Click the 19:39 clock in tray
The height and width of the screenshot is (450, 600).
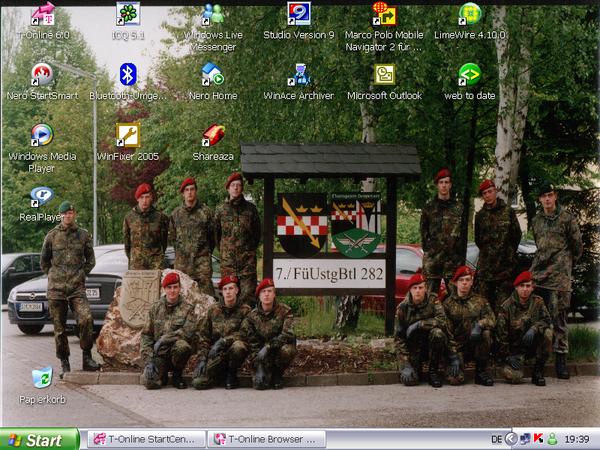[577, 439]
